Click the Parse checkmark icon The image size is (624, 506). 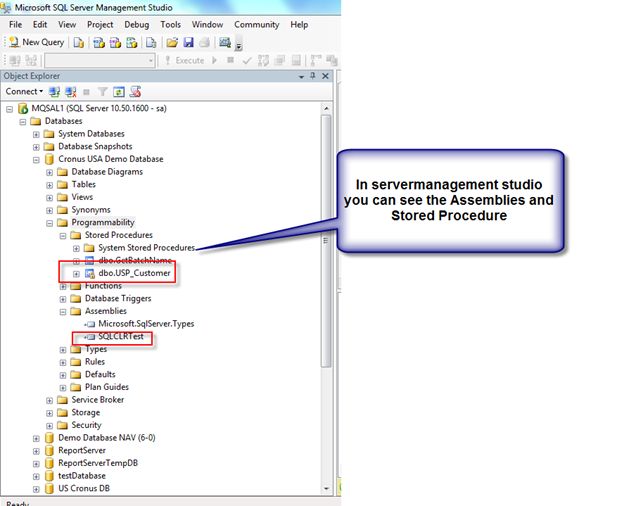pyautogui.click(x=247, y=61)
